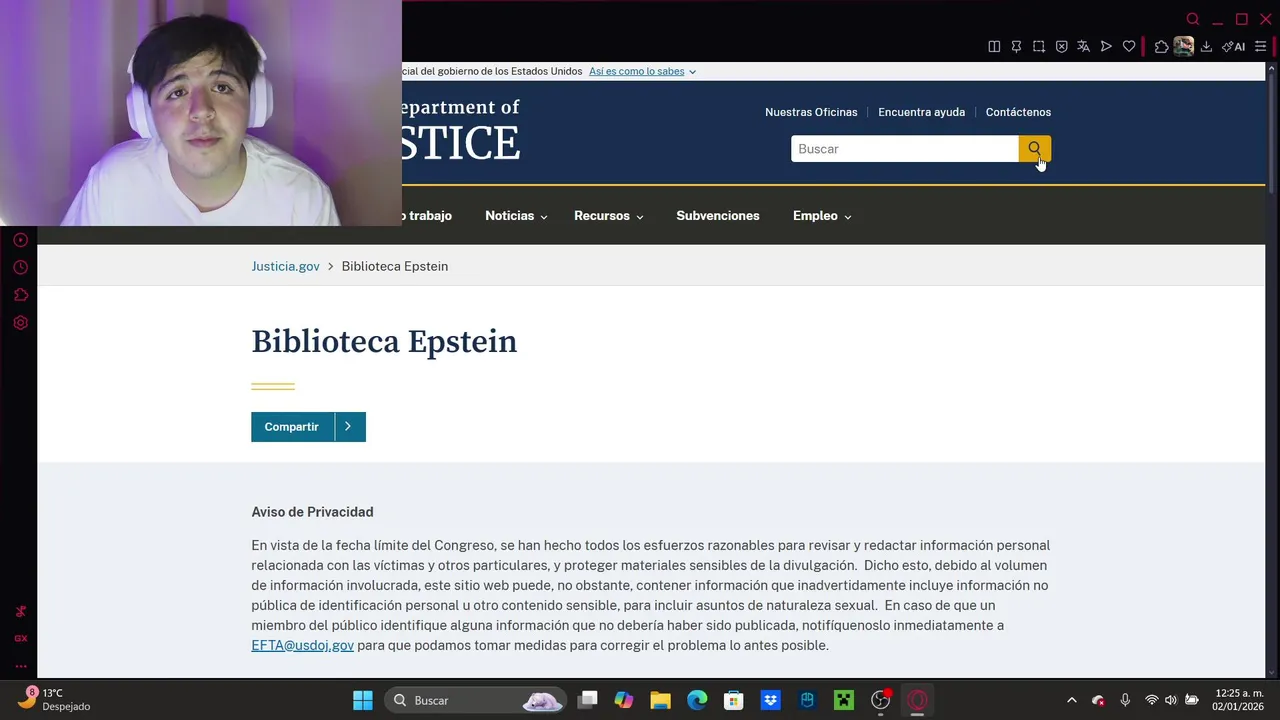Image resolution: width=1280 pixels, height=720 pixels.
Task: Open Windows Start menu
Action: (x=363, y=700)
